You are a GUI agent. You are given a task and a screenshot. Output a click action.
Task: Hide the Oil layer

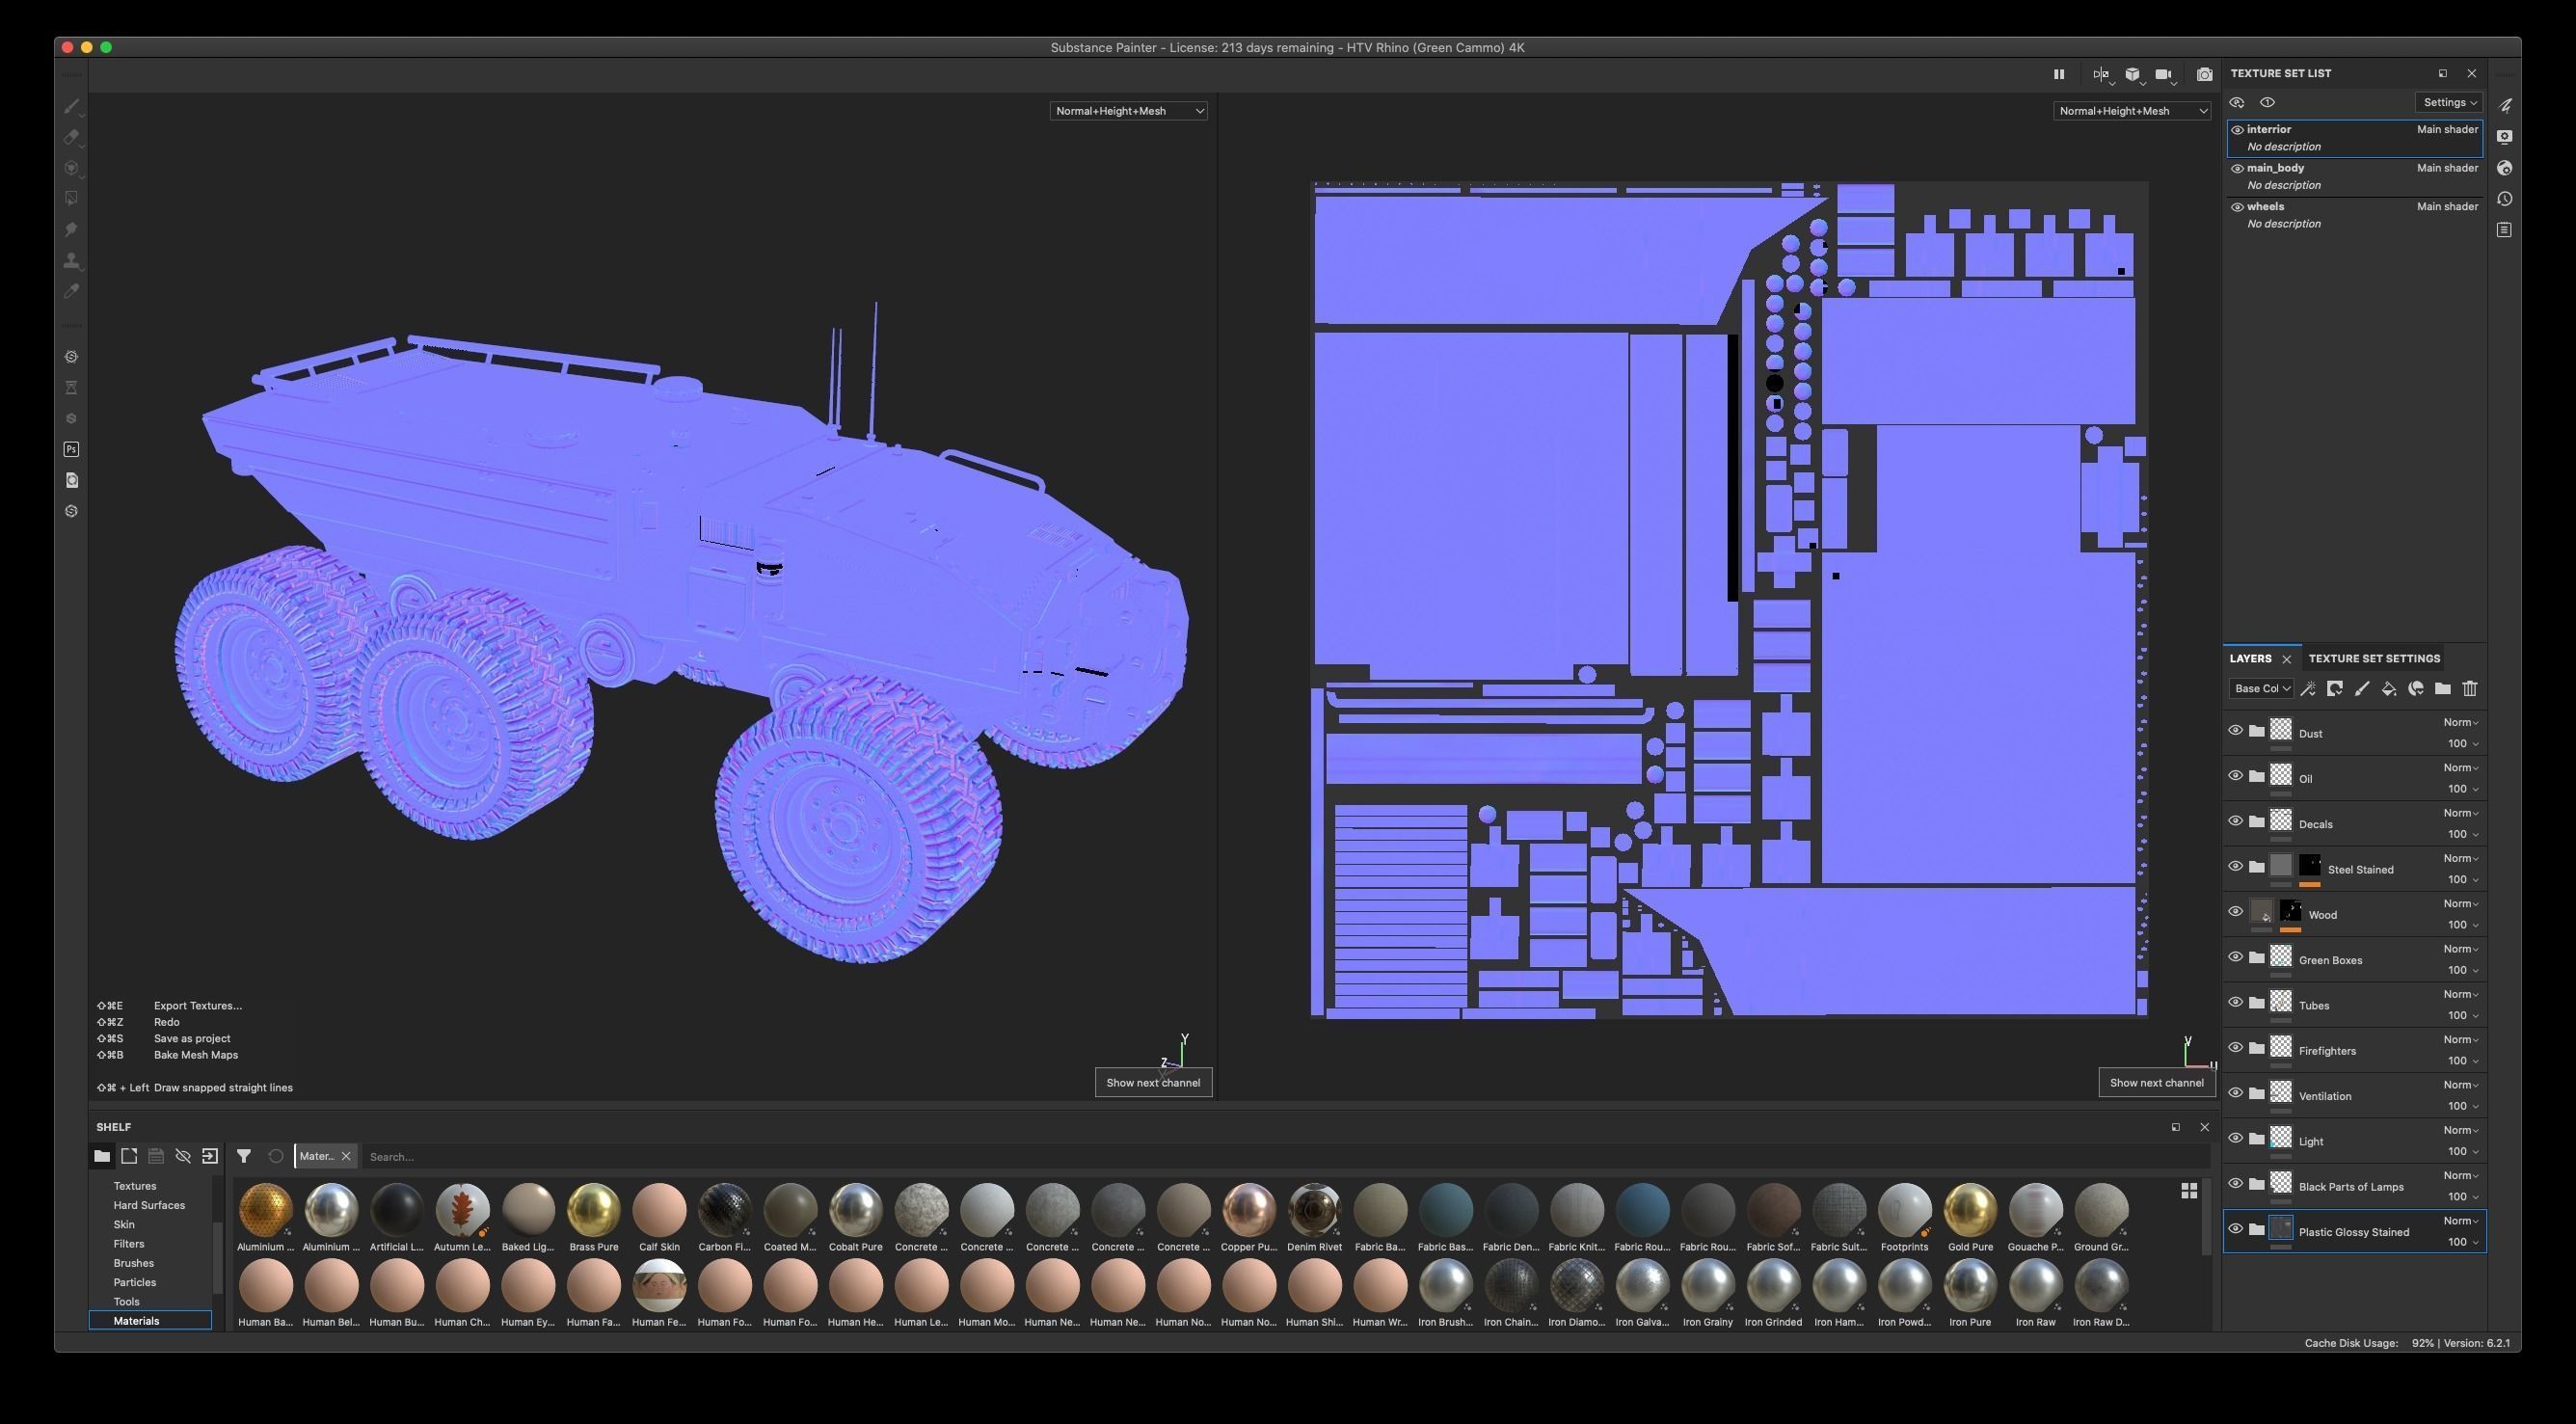2235,776
